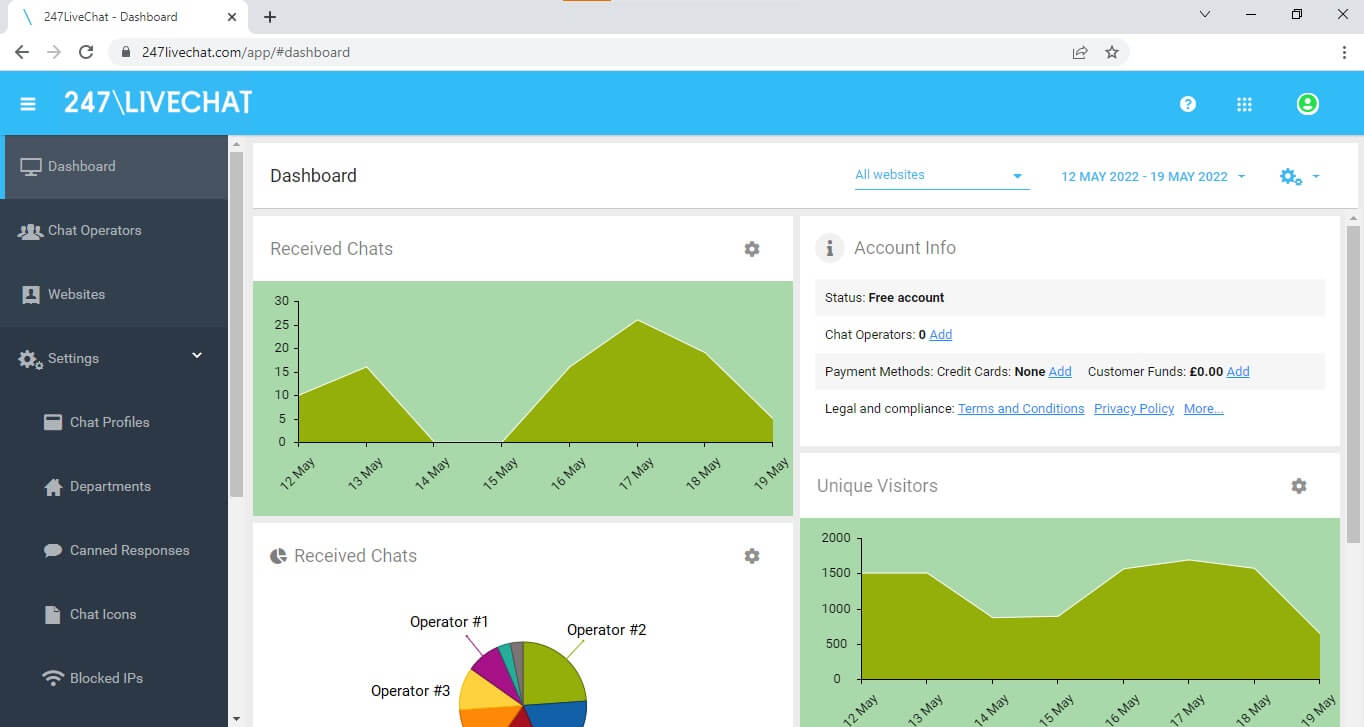Image resolution: width=1364 pixels, height=727 pixels.
Task: Open the All websites dropdown
Action: point(940,176)
